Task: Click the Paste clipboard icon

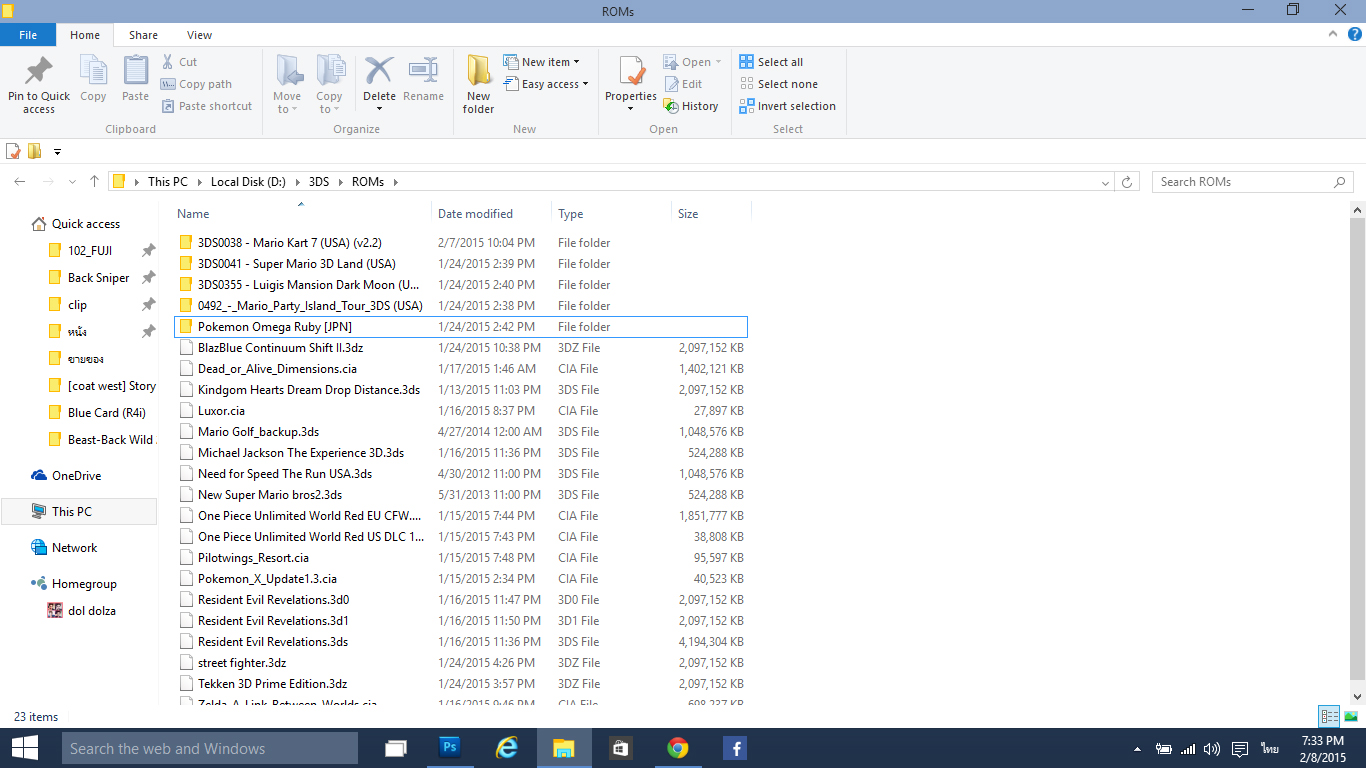Action: [x=135, y=71]
